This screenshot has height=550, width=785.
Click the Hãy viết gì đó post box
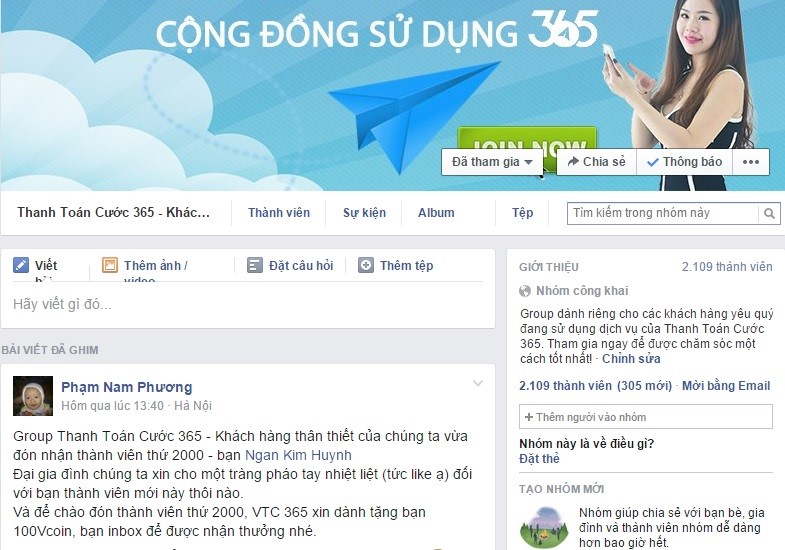pyautogui.click(x=248, y=304)
